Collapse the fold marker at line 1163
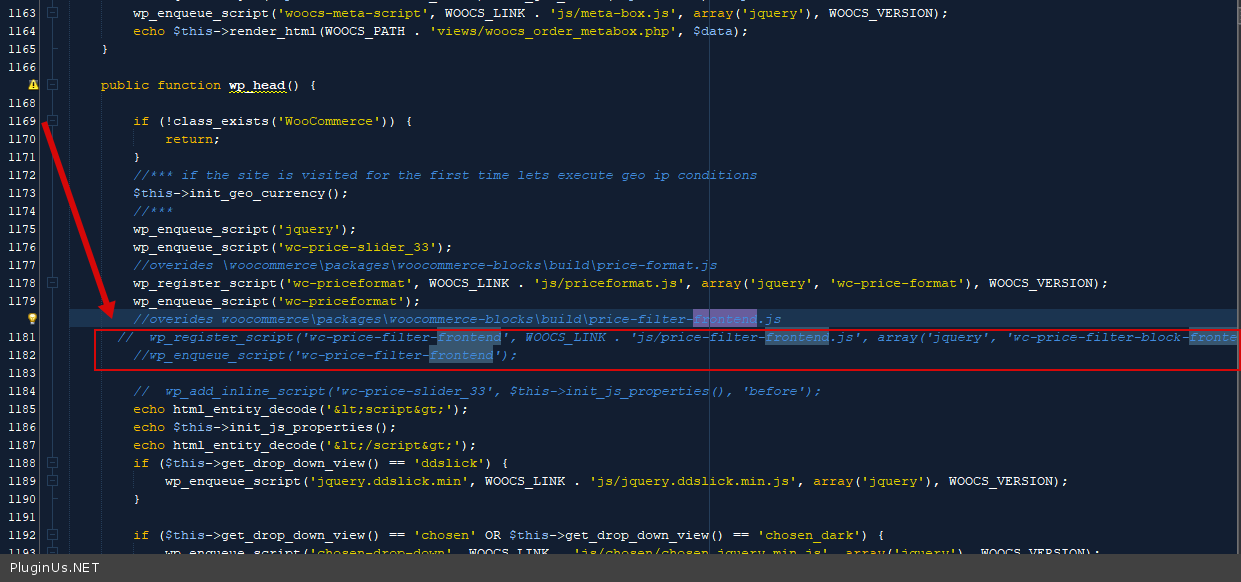Viewport: 1241px width, 582px height. pyautogui.click(x=52, y=13)
